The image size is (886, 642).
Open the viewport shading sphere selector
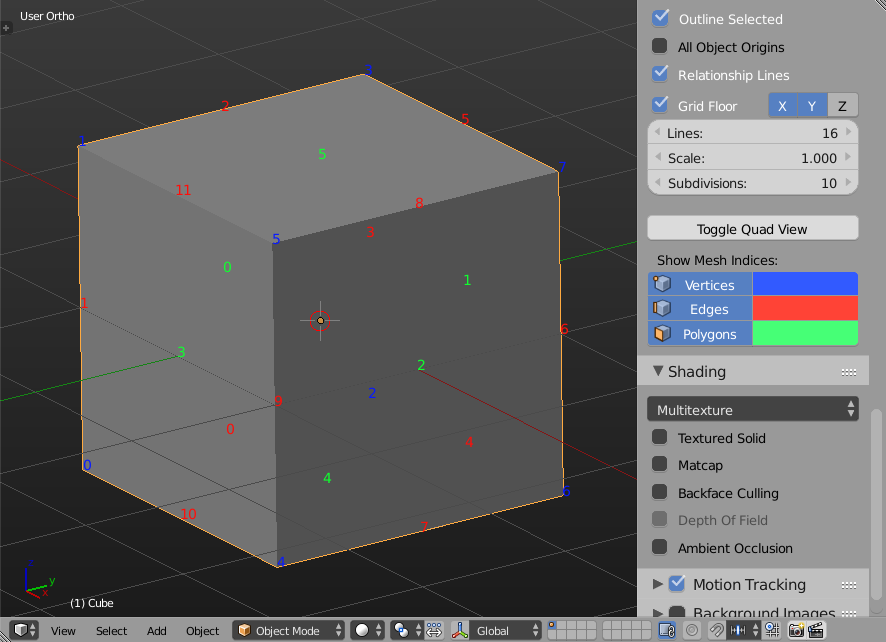(367, 630)
